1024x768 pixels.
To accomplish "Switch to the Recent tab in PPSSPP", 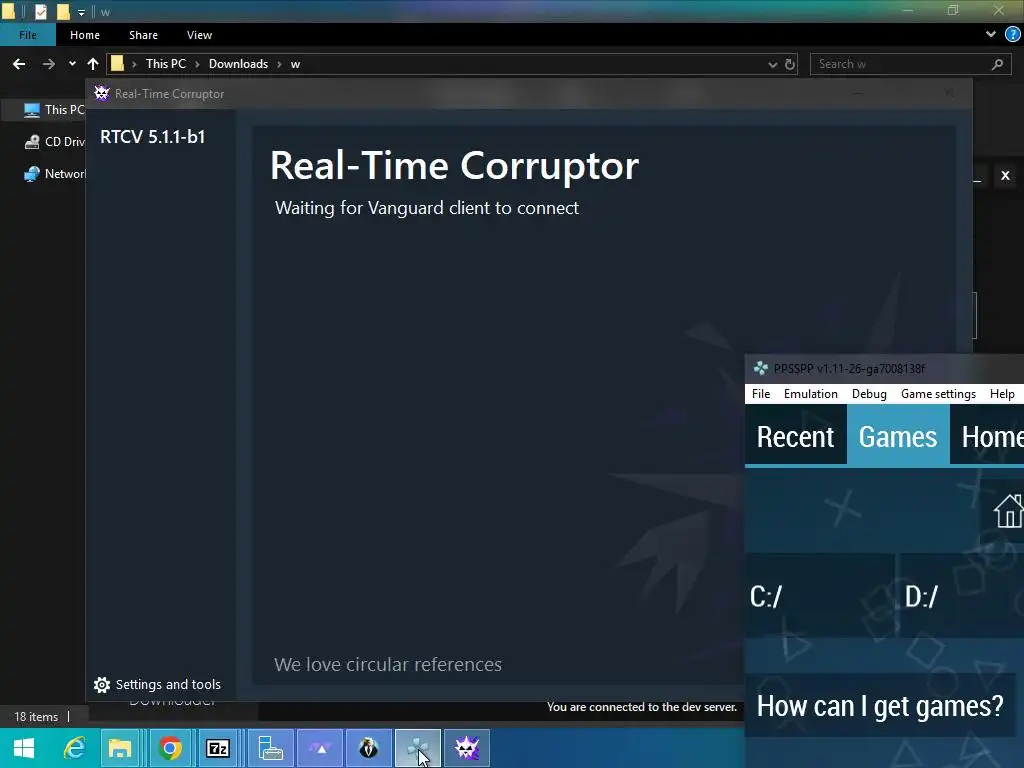I will [x=795, y=436].
